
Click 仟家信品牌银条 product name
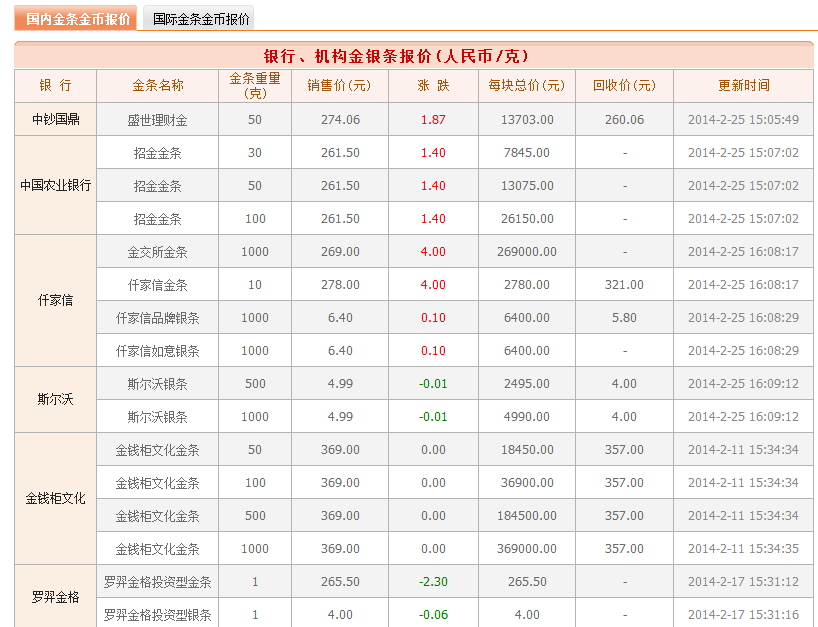158,318
